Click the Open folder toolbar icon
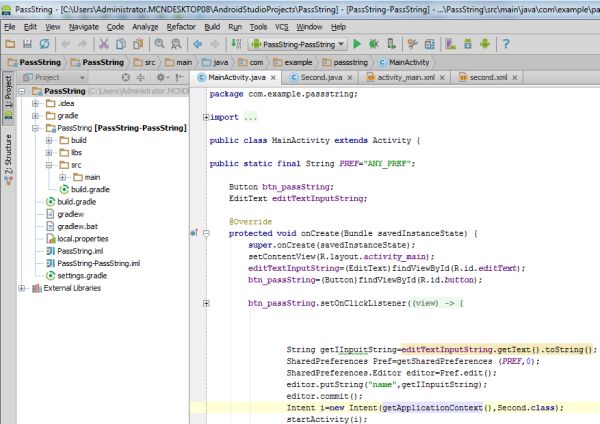Viewport: 600px width, 424px height. 11,44
